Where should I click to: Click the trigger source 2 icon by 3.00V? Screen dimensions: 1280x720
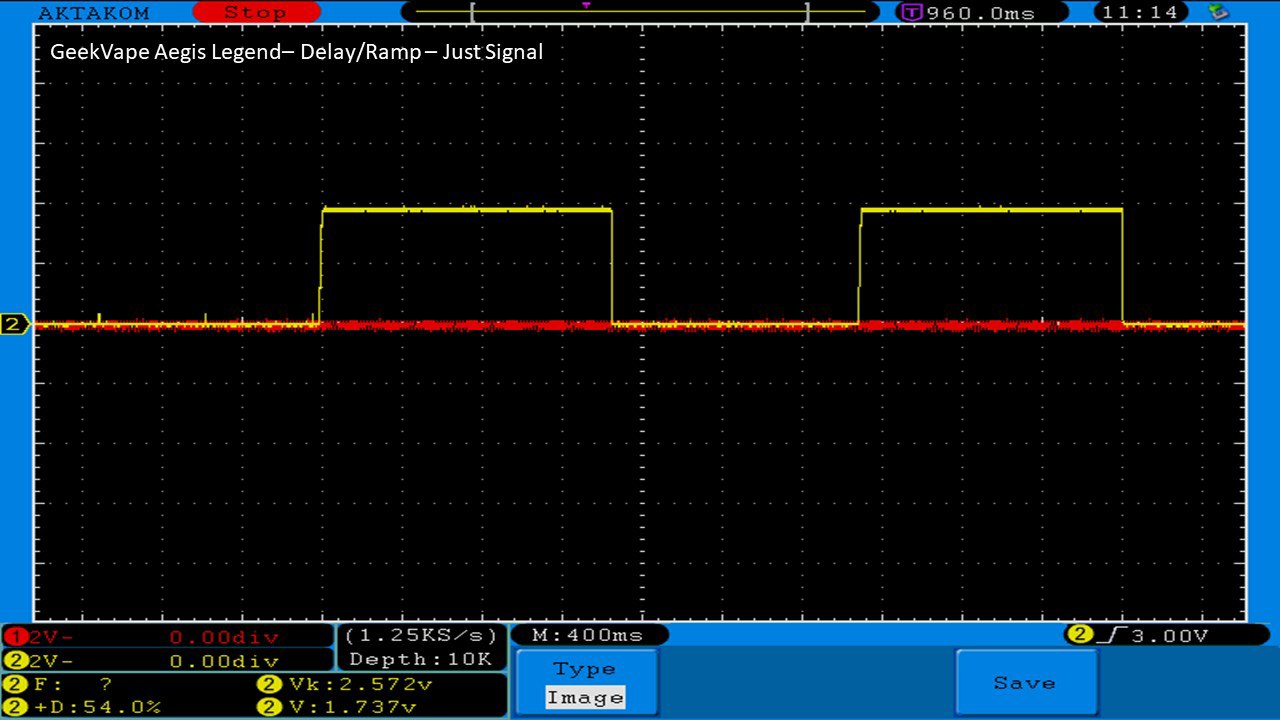tap(1079, 635)
